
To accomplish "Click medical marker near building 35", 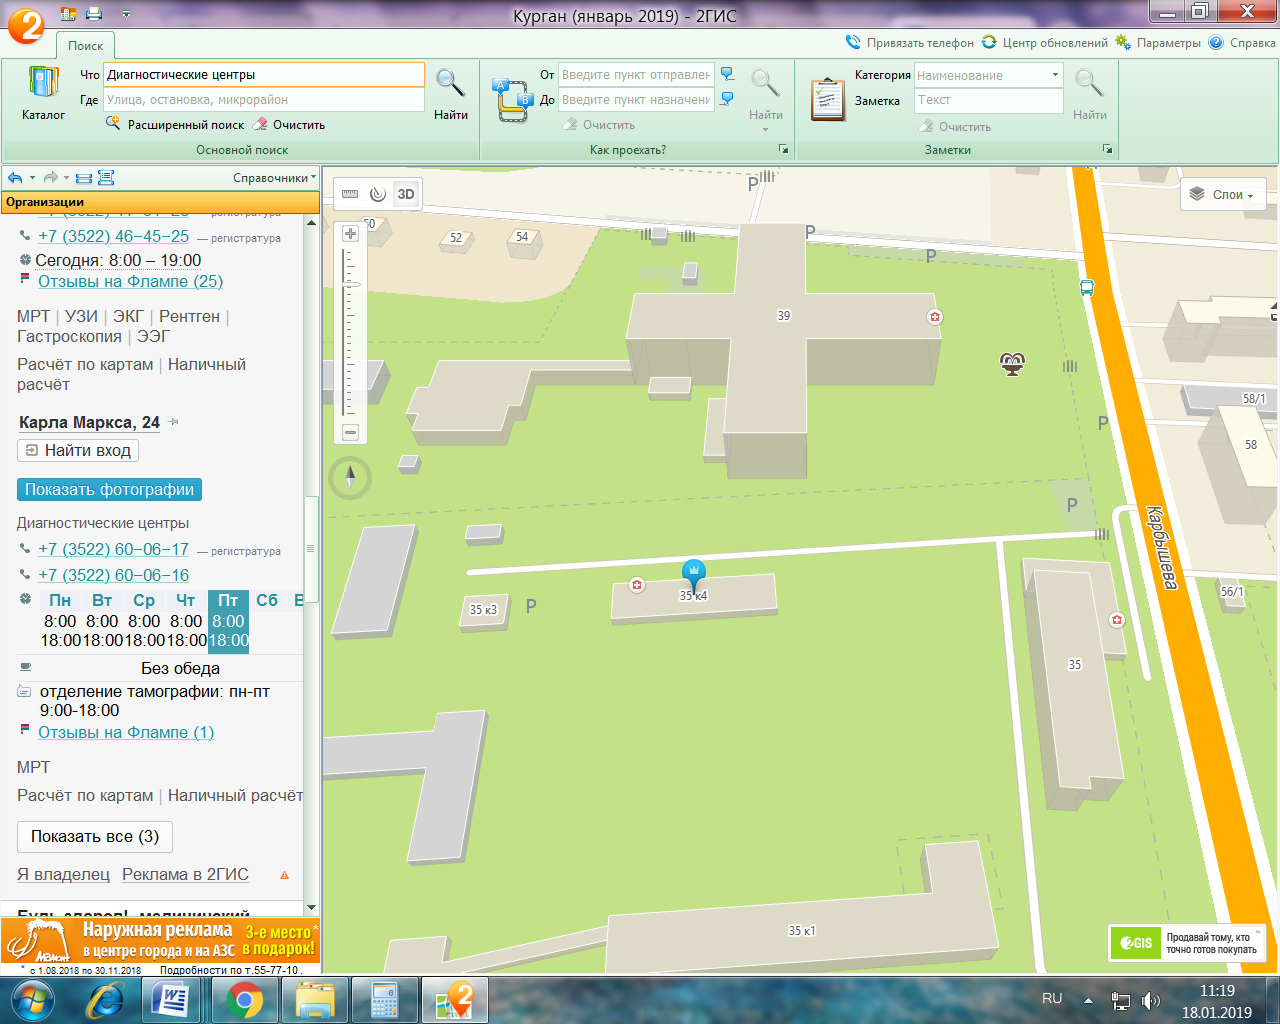I will [1117, 620].
